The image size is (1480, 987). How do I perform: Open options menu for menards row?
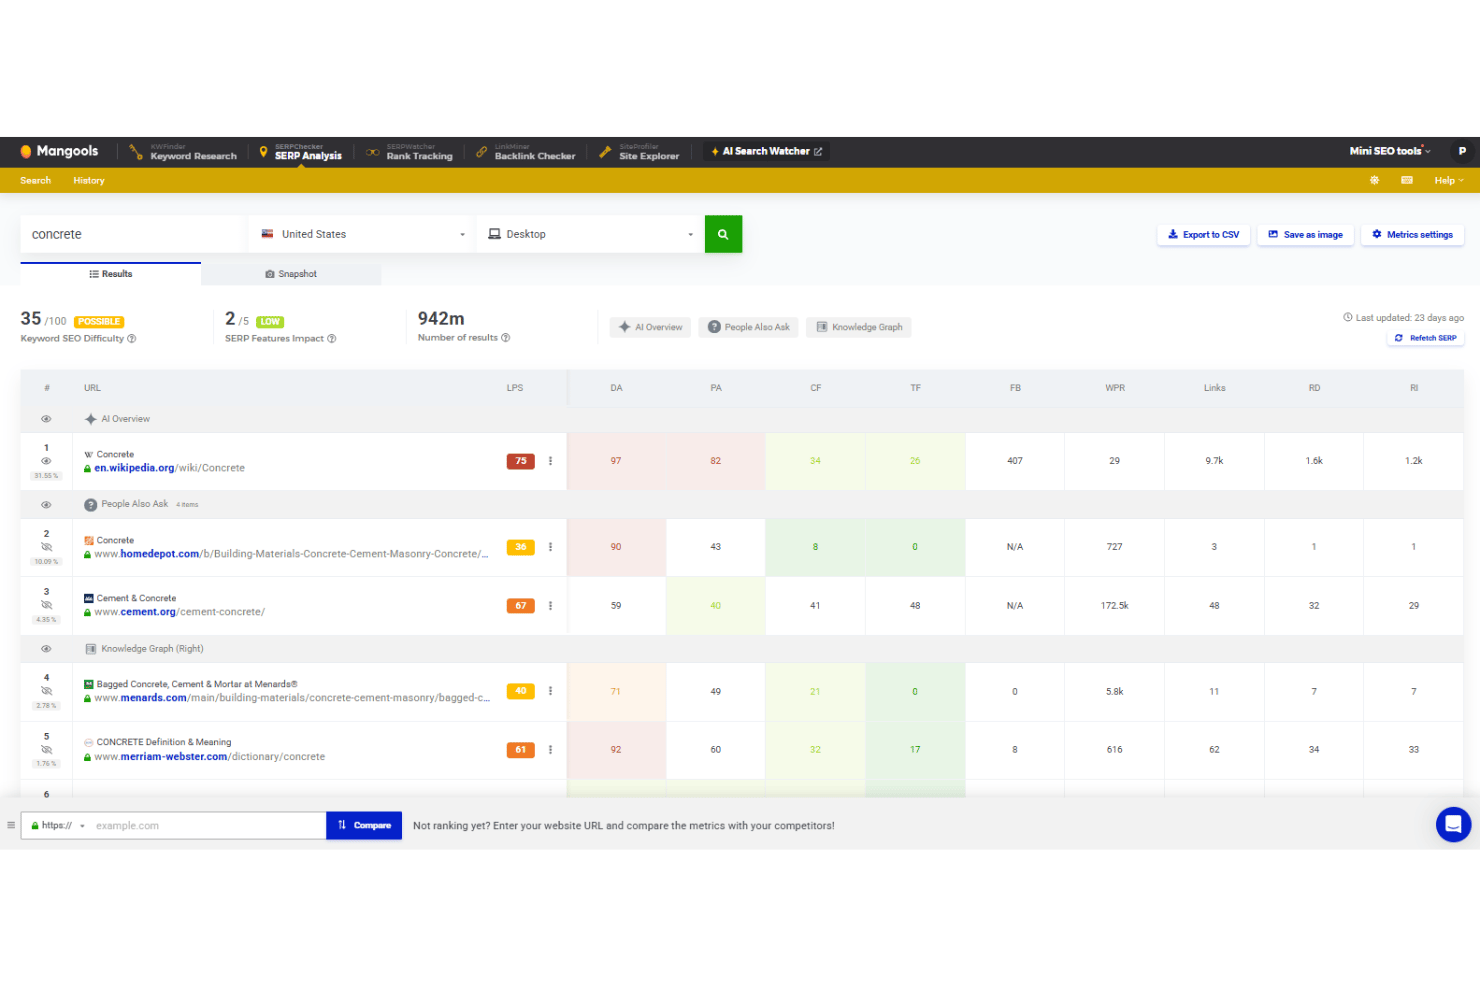pyautogui.click(x=550, y=691)
